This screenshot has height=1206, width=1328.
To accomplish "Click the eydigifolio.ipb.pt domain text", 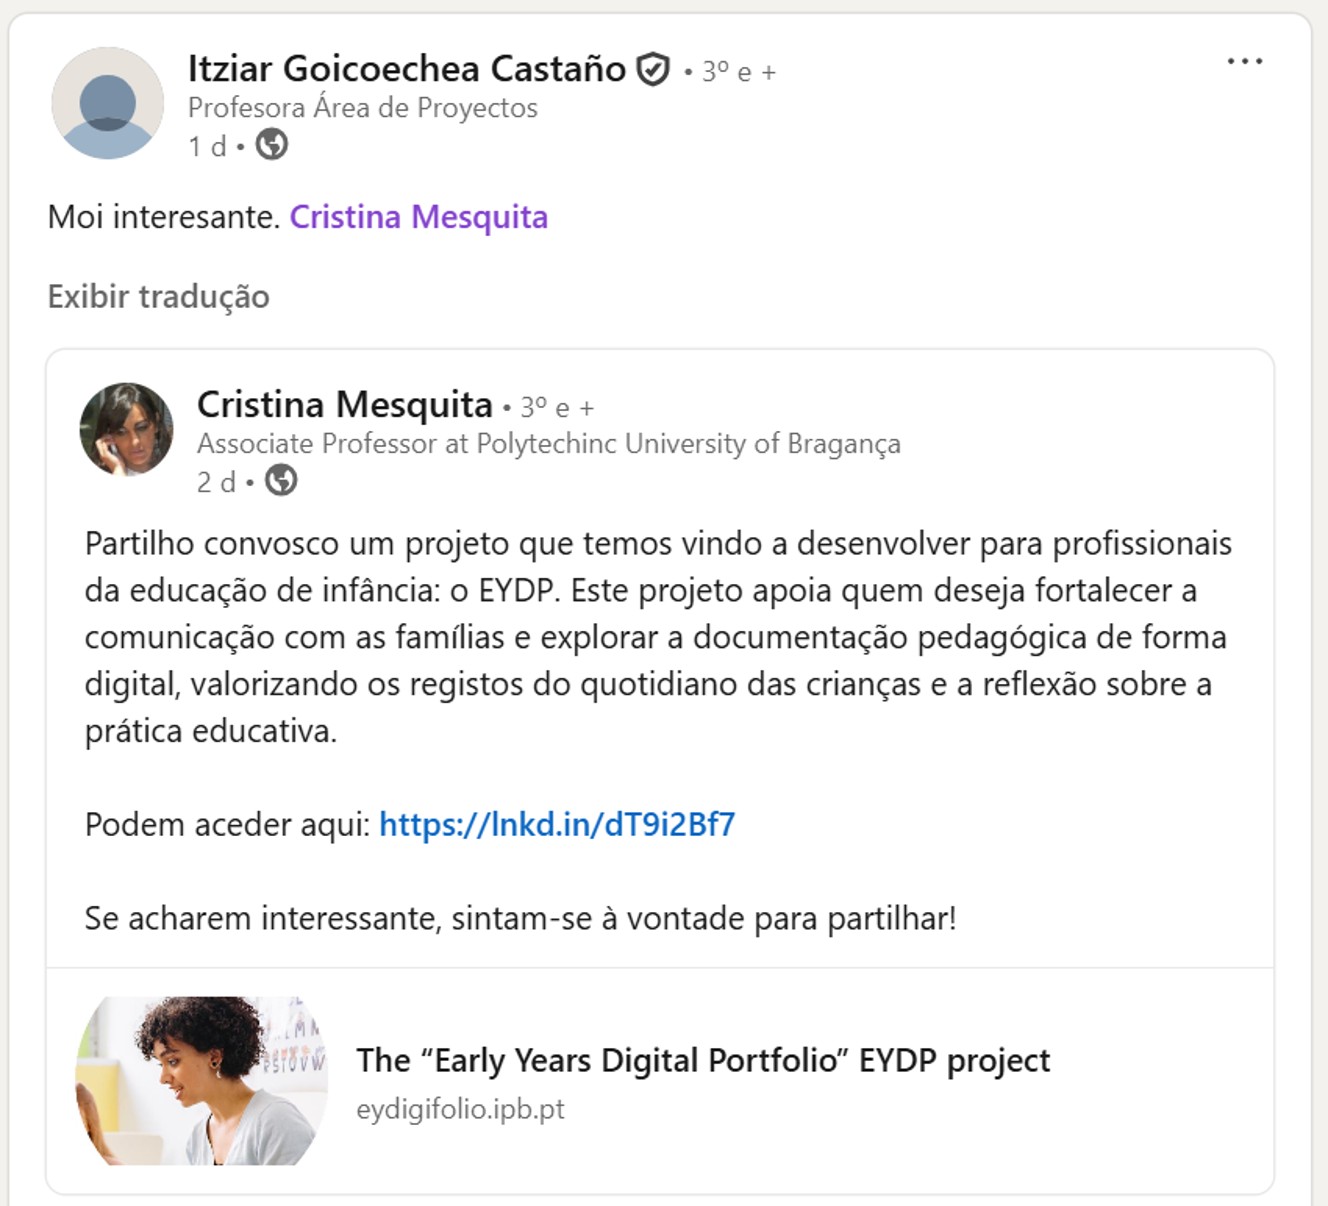I will click(460, 1109).
